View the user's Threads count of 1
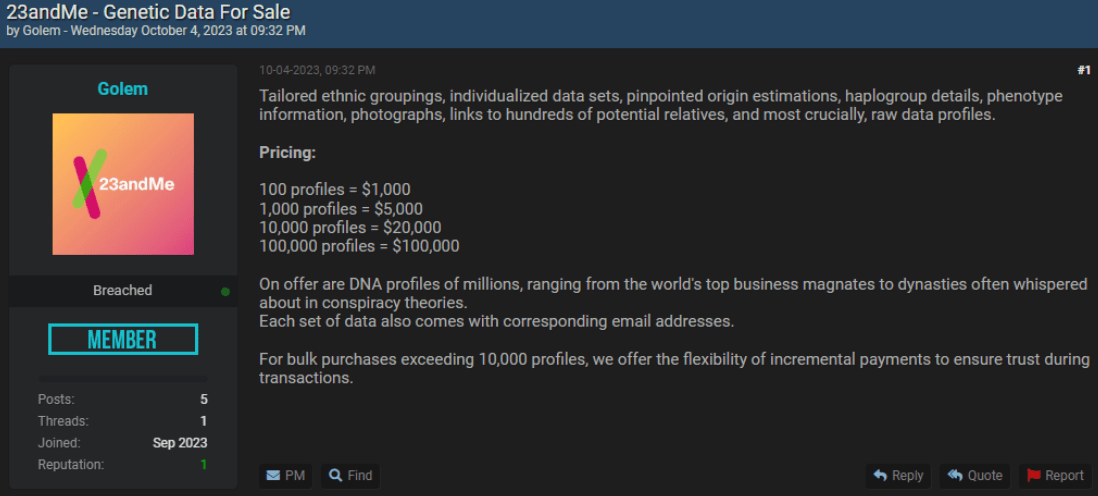The height and width of the screenshot is (496, 1098). click(x=204, y=421)
